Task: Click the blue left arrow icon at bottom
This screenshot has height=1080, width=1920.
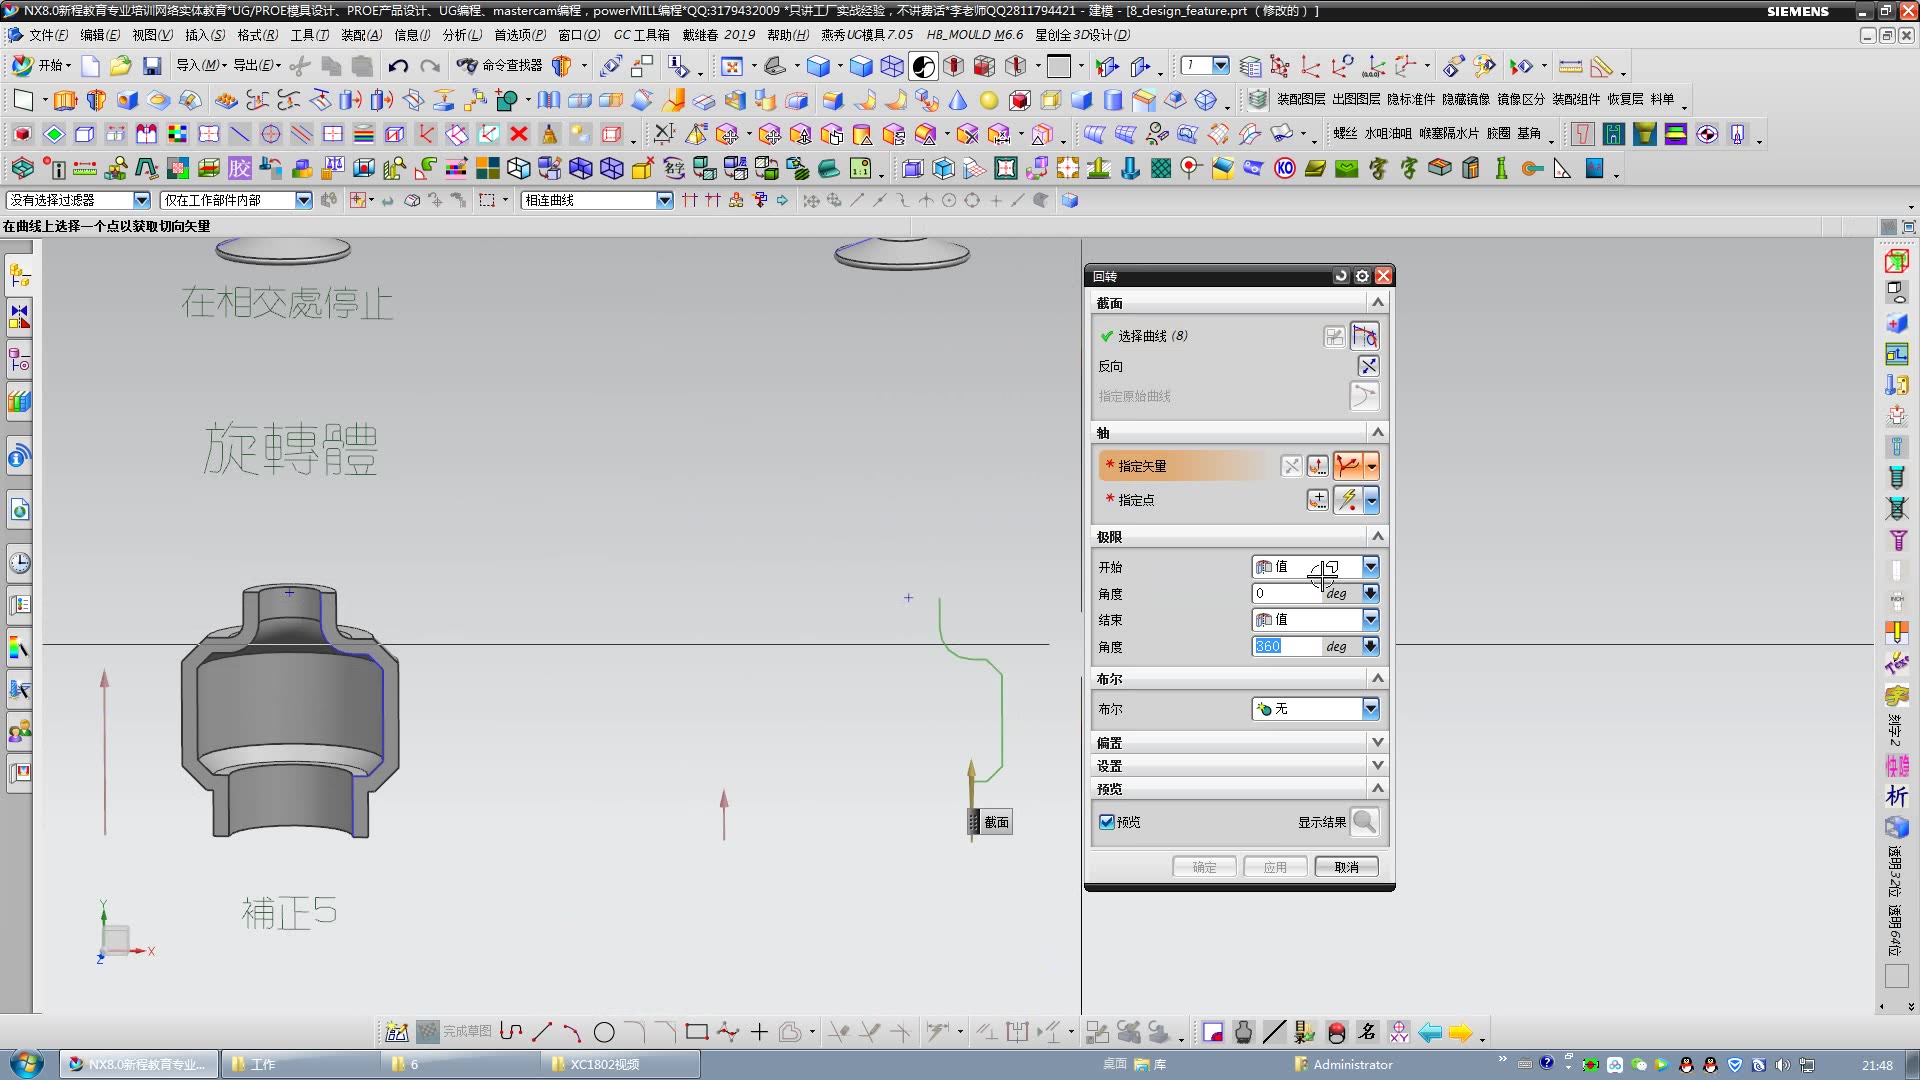Action: pos(1430,1033)
